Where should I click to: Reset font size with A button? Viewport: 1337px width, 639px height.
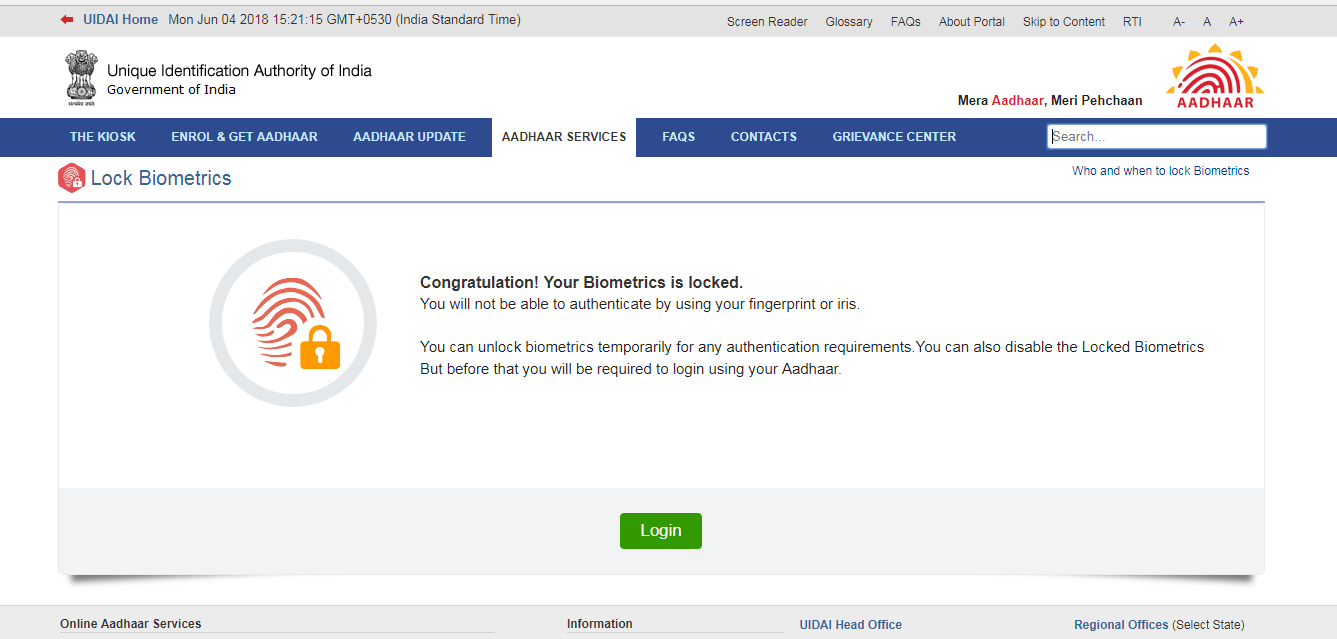point(1207,22)
